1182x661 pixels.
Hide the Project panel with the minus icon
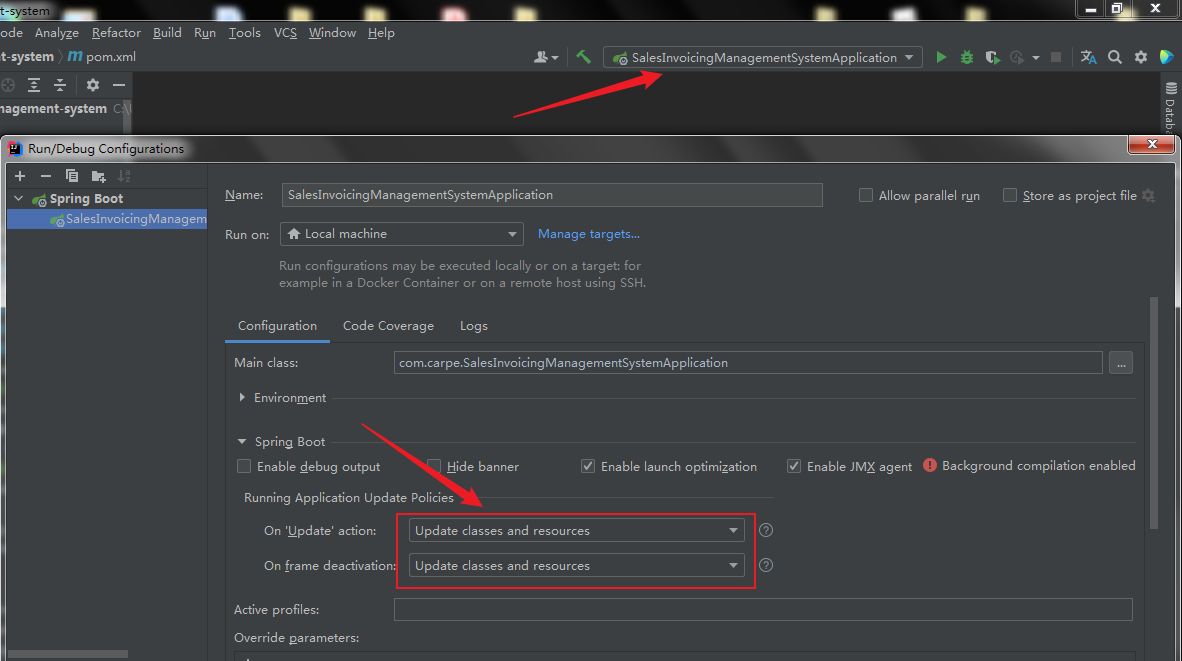click(118, 85)
